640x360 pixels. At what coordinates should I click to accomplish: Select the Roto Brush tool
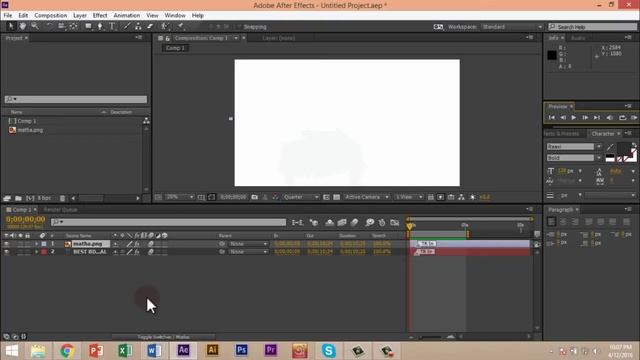165,27
